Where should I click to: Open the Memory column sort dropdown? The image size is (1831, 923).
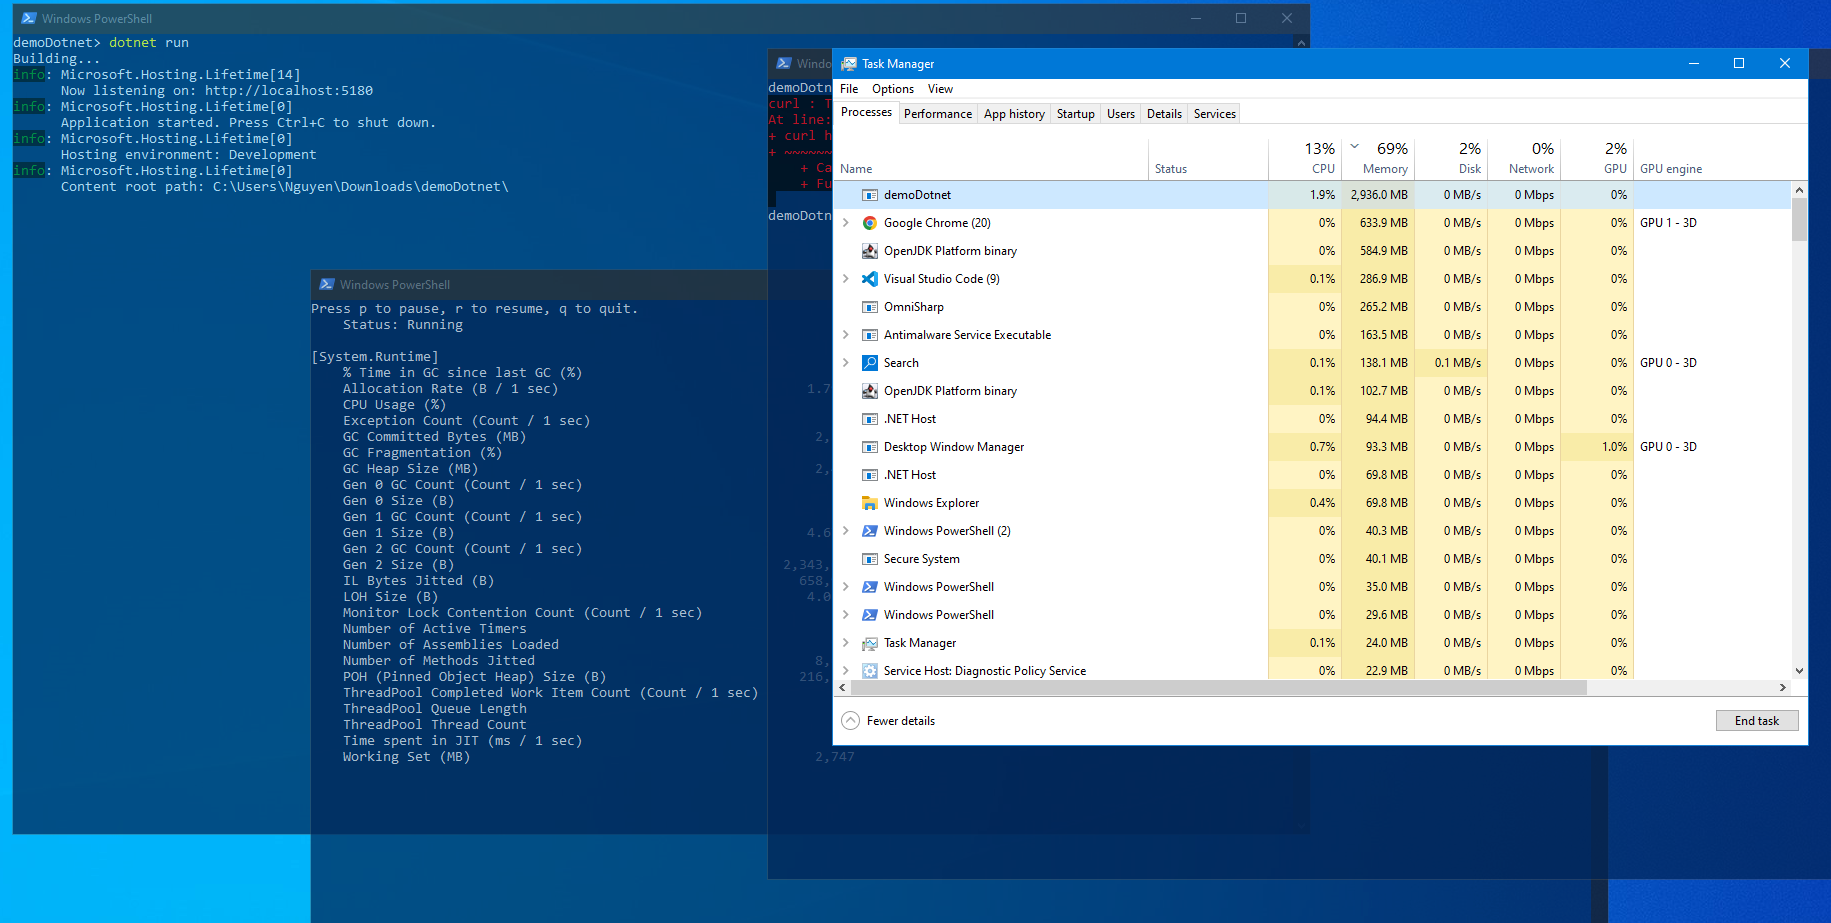tap(1356, 146)
